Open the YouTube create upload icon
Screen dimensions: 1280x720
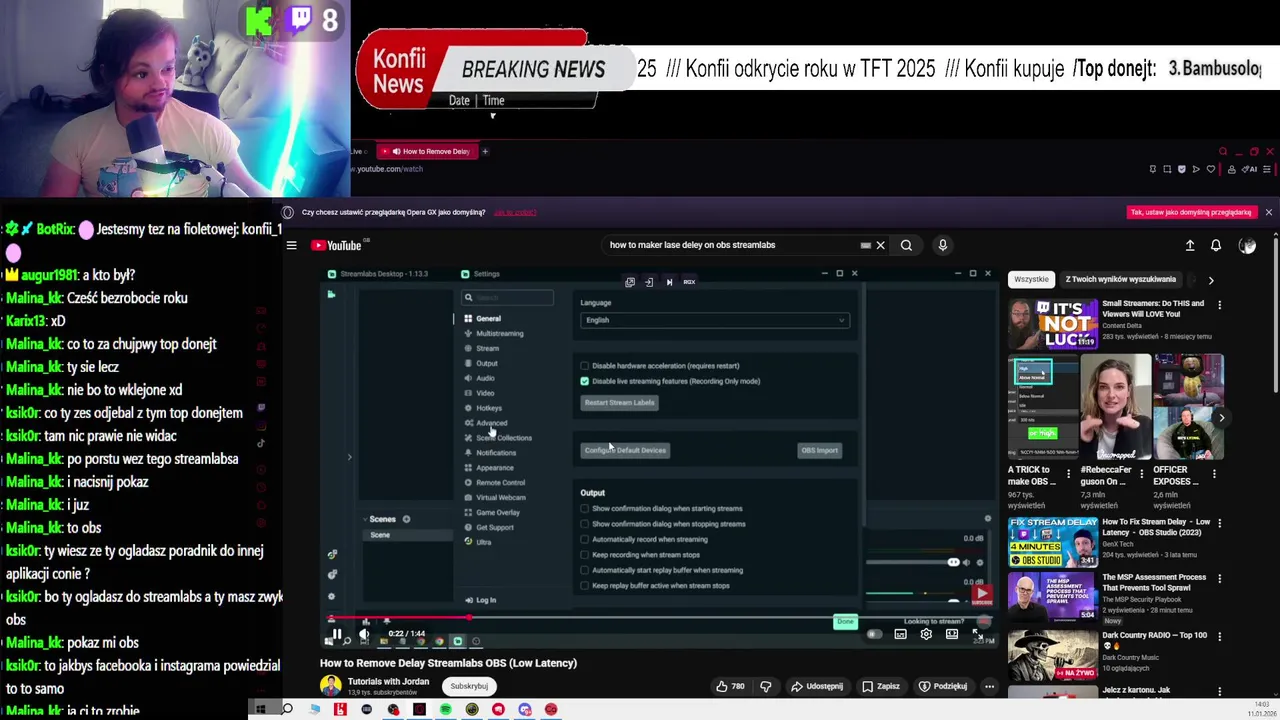pyautogui.click(x=1190, y=245)
